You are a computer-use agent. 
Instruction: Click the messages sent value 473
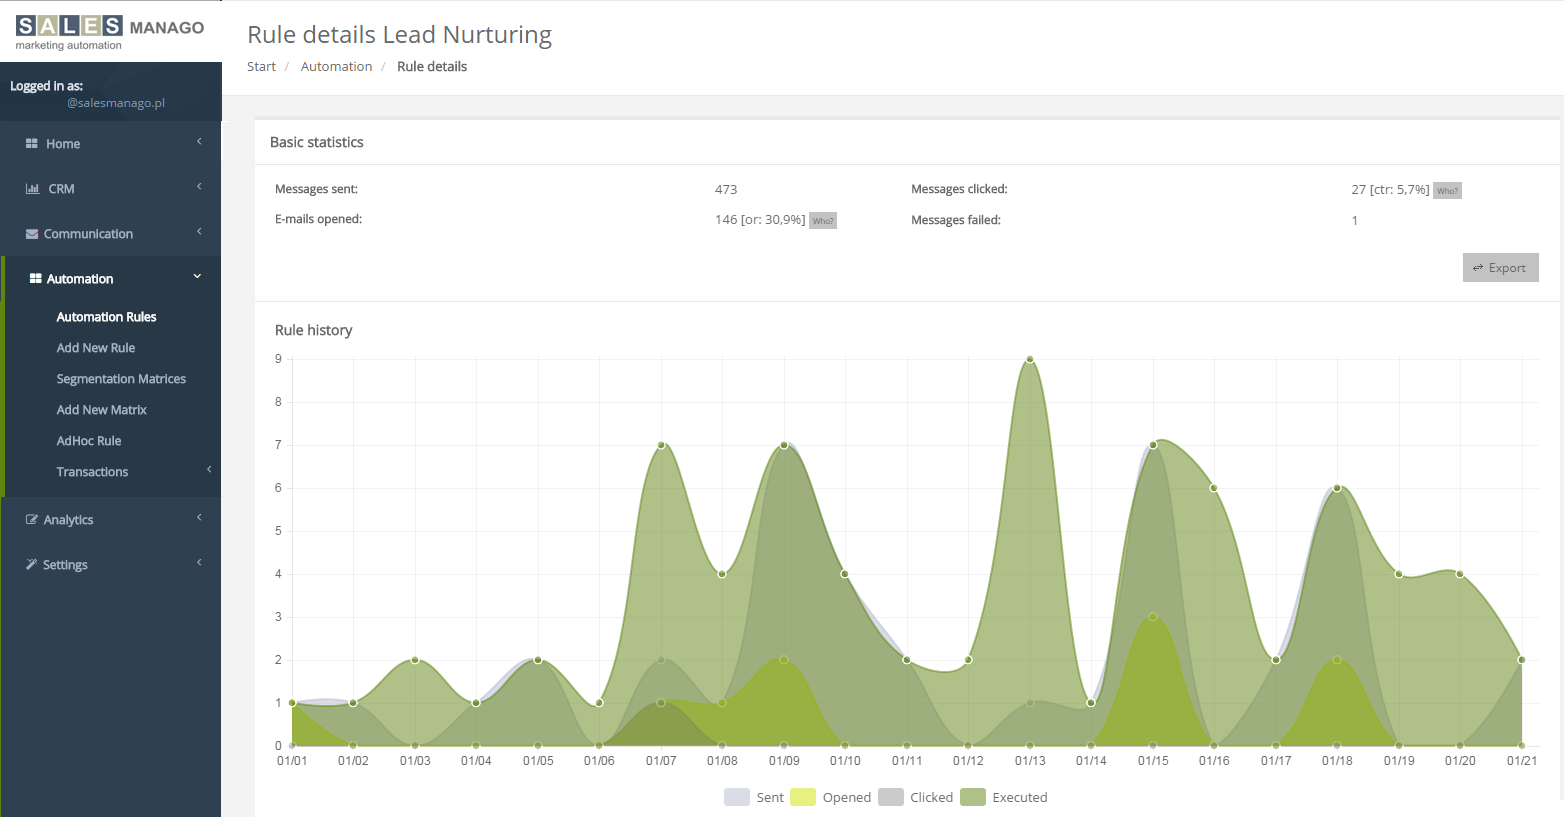coord(726,189)
